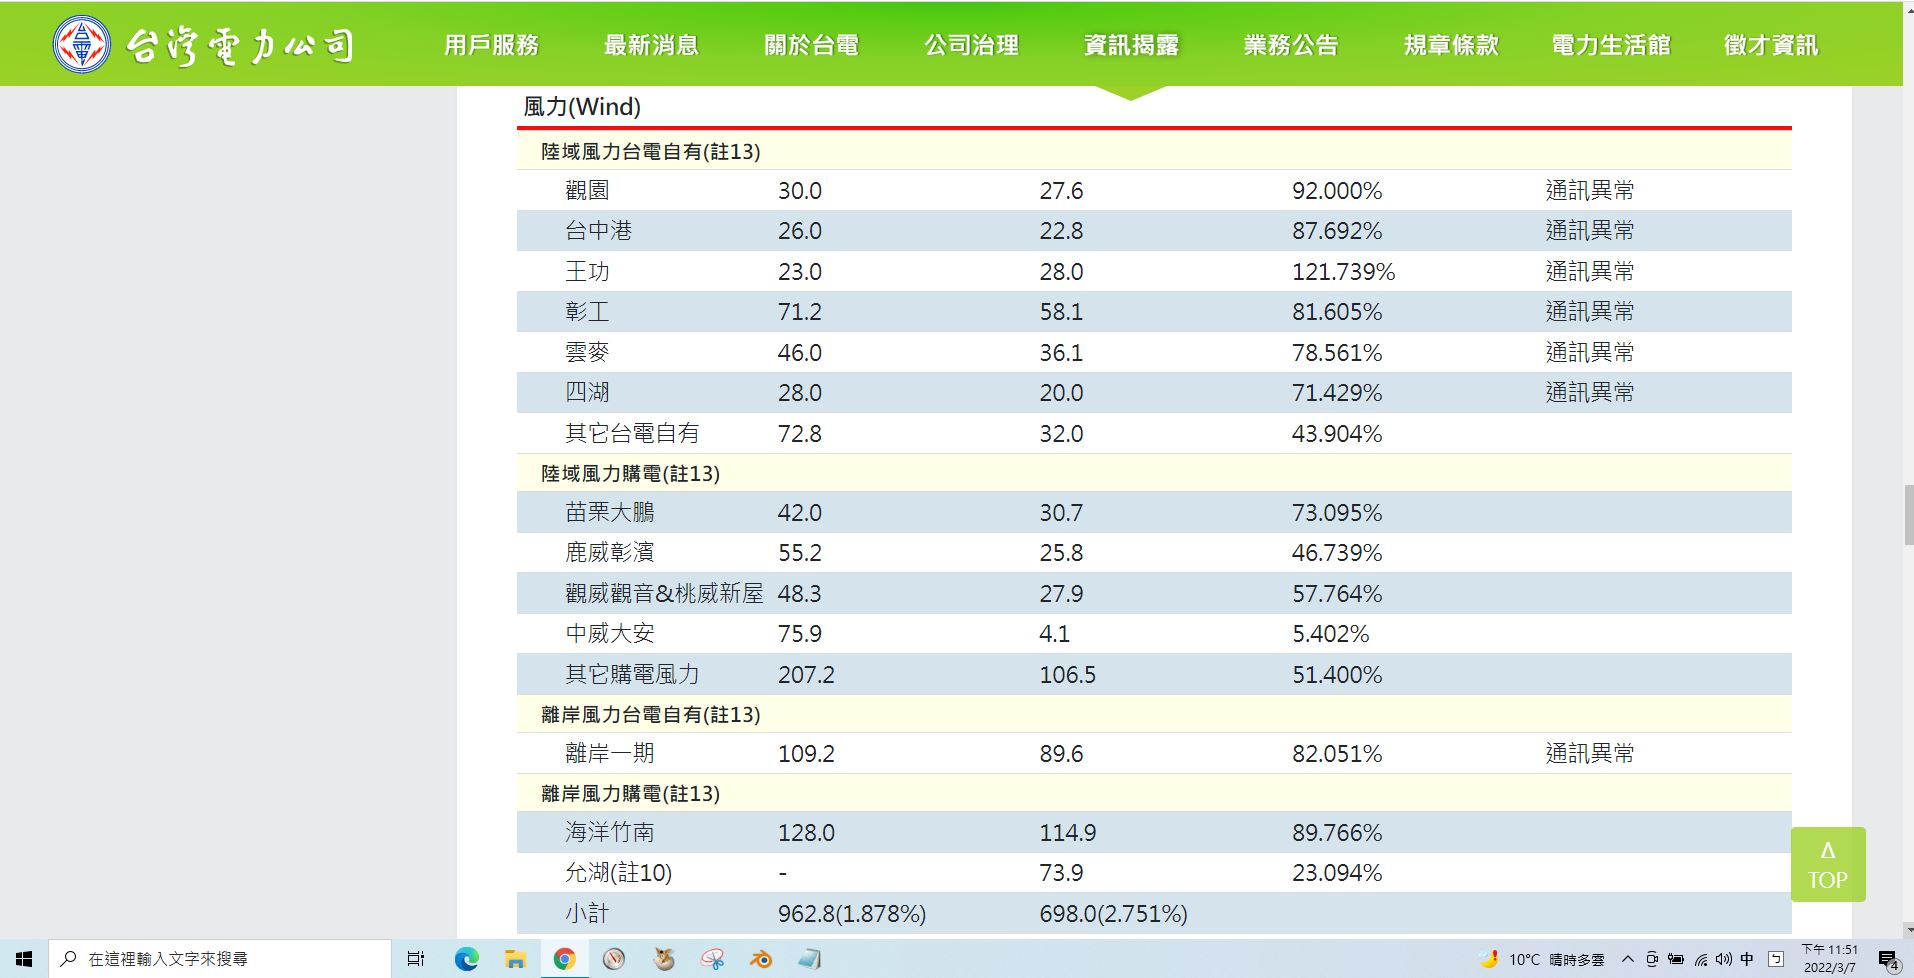Open the clock showing 下午 11:51
The image size is (1914, 978).
click(x=1829, y=959)
